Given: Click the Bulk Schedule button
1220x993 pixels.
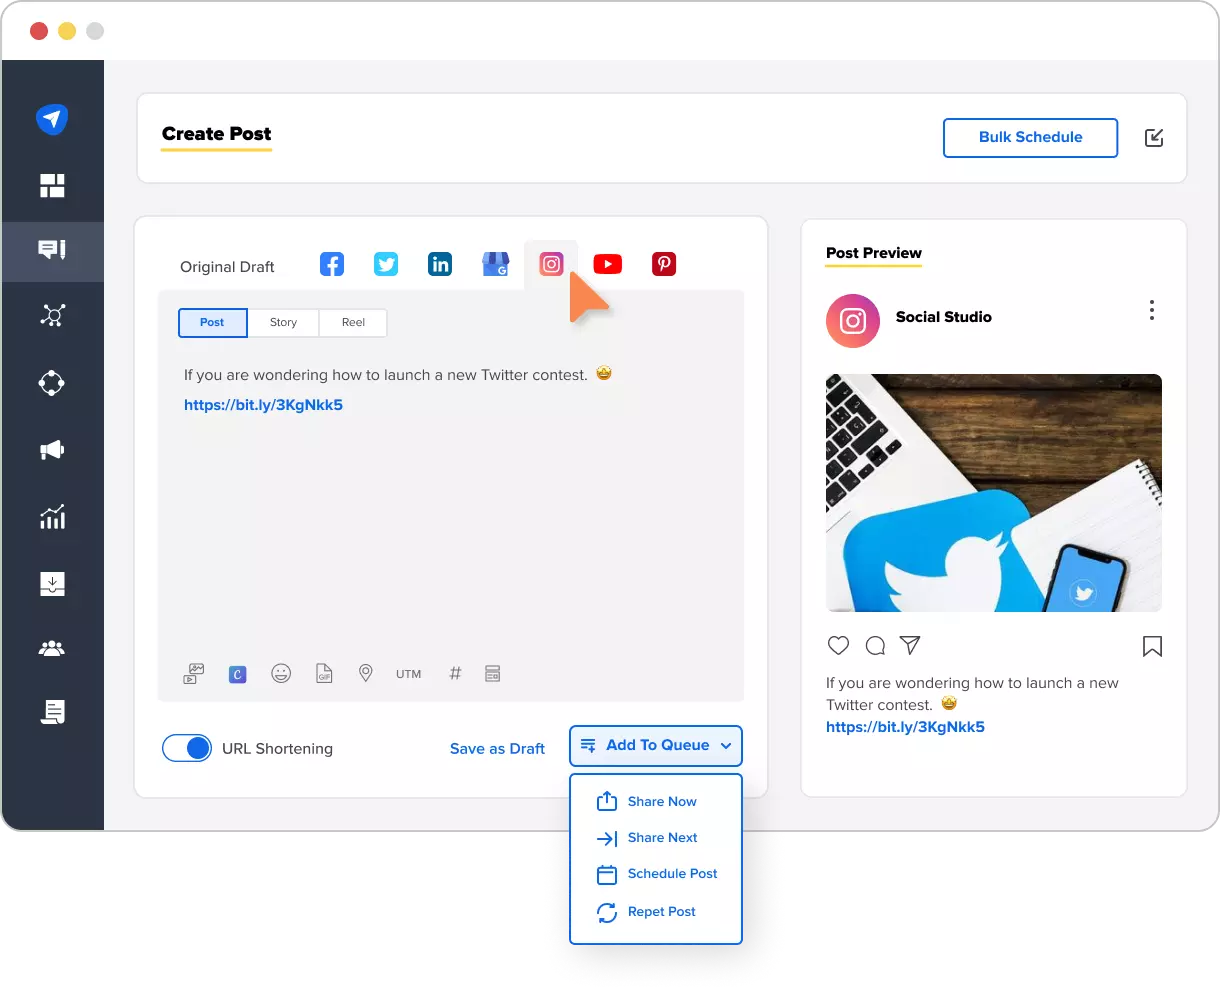Looking at the screenshot, I should point(1030,137).
